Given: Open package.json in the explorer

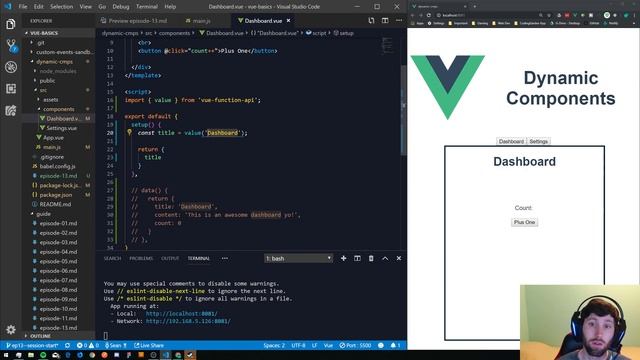Looking at the screenshot, I should (56, 195).
